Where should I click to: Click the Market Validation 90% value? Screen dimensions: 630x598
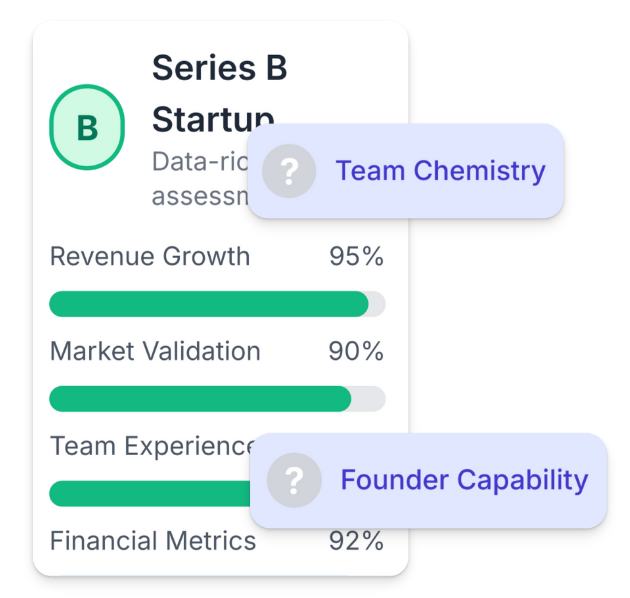pyautogui.click(x=356, y=352)
